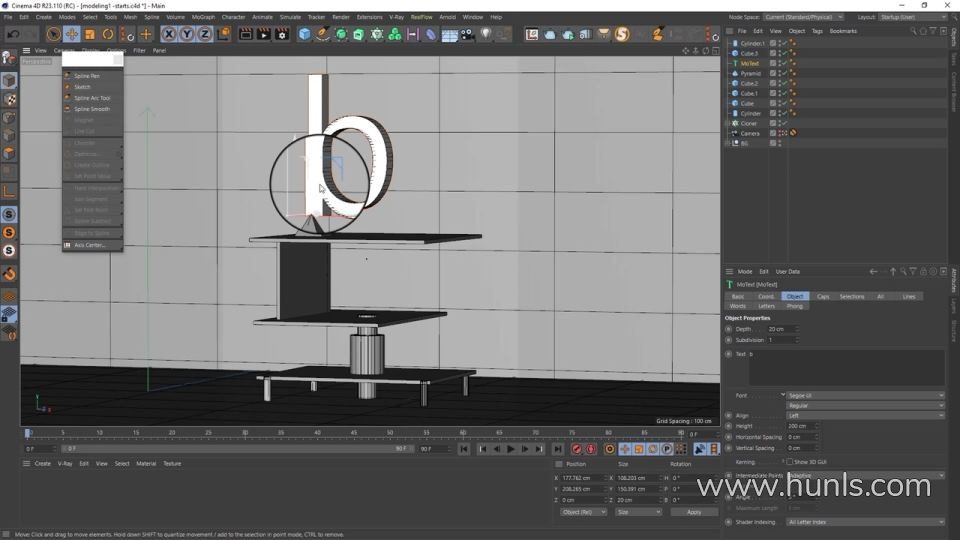
Task: Toggle layer checkbox for Pyramid object
Action: [x=773, y=73]
